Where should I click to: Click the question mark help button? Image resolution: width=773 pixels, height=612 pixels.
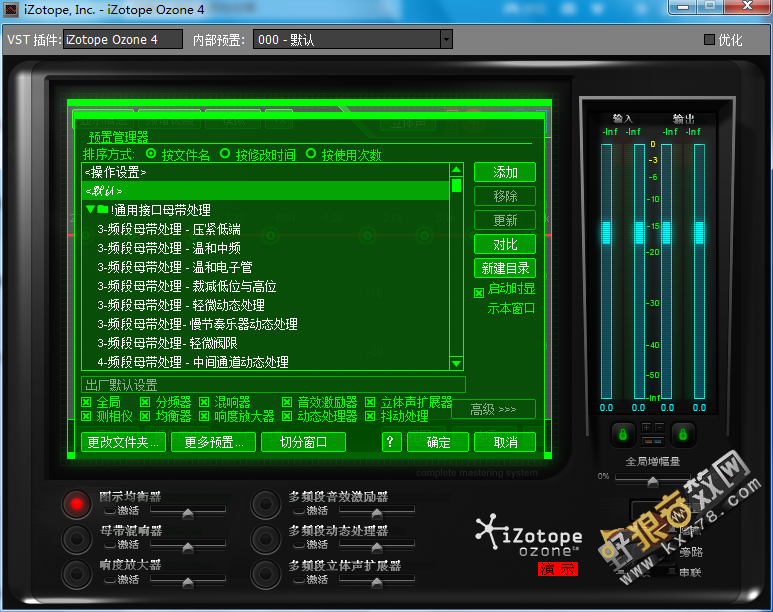pyautogui.click(x=390, y=442)
